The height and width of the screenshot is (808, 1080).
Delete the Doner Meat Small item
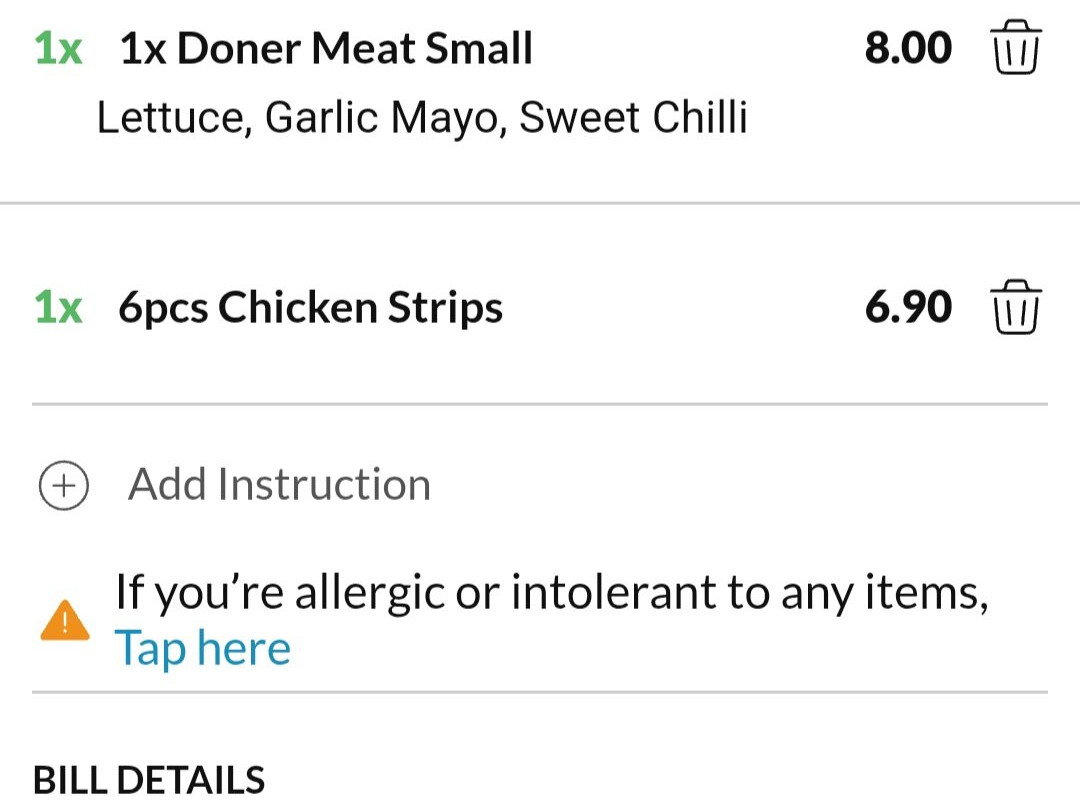click(1016, 47)
